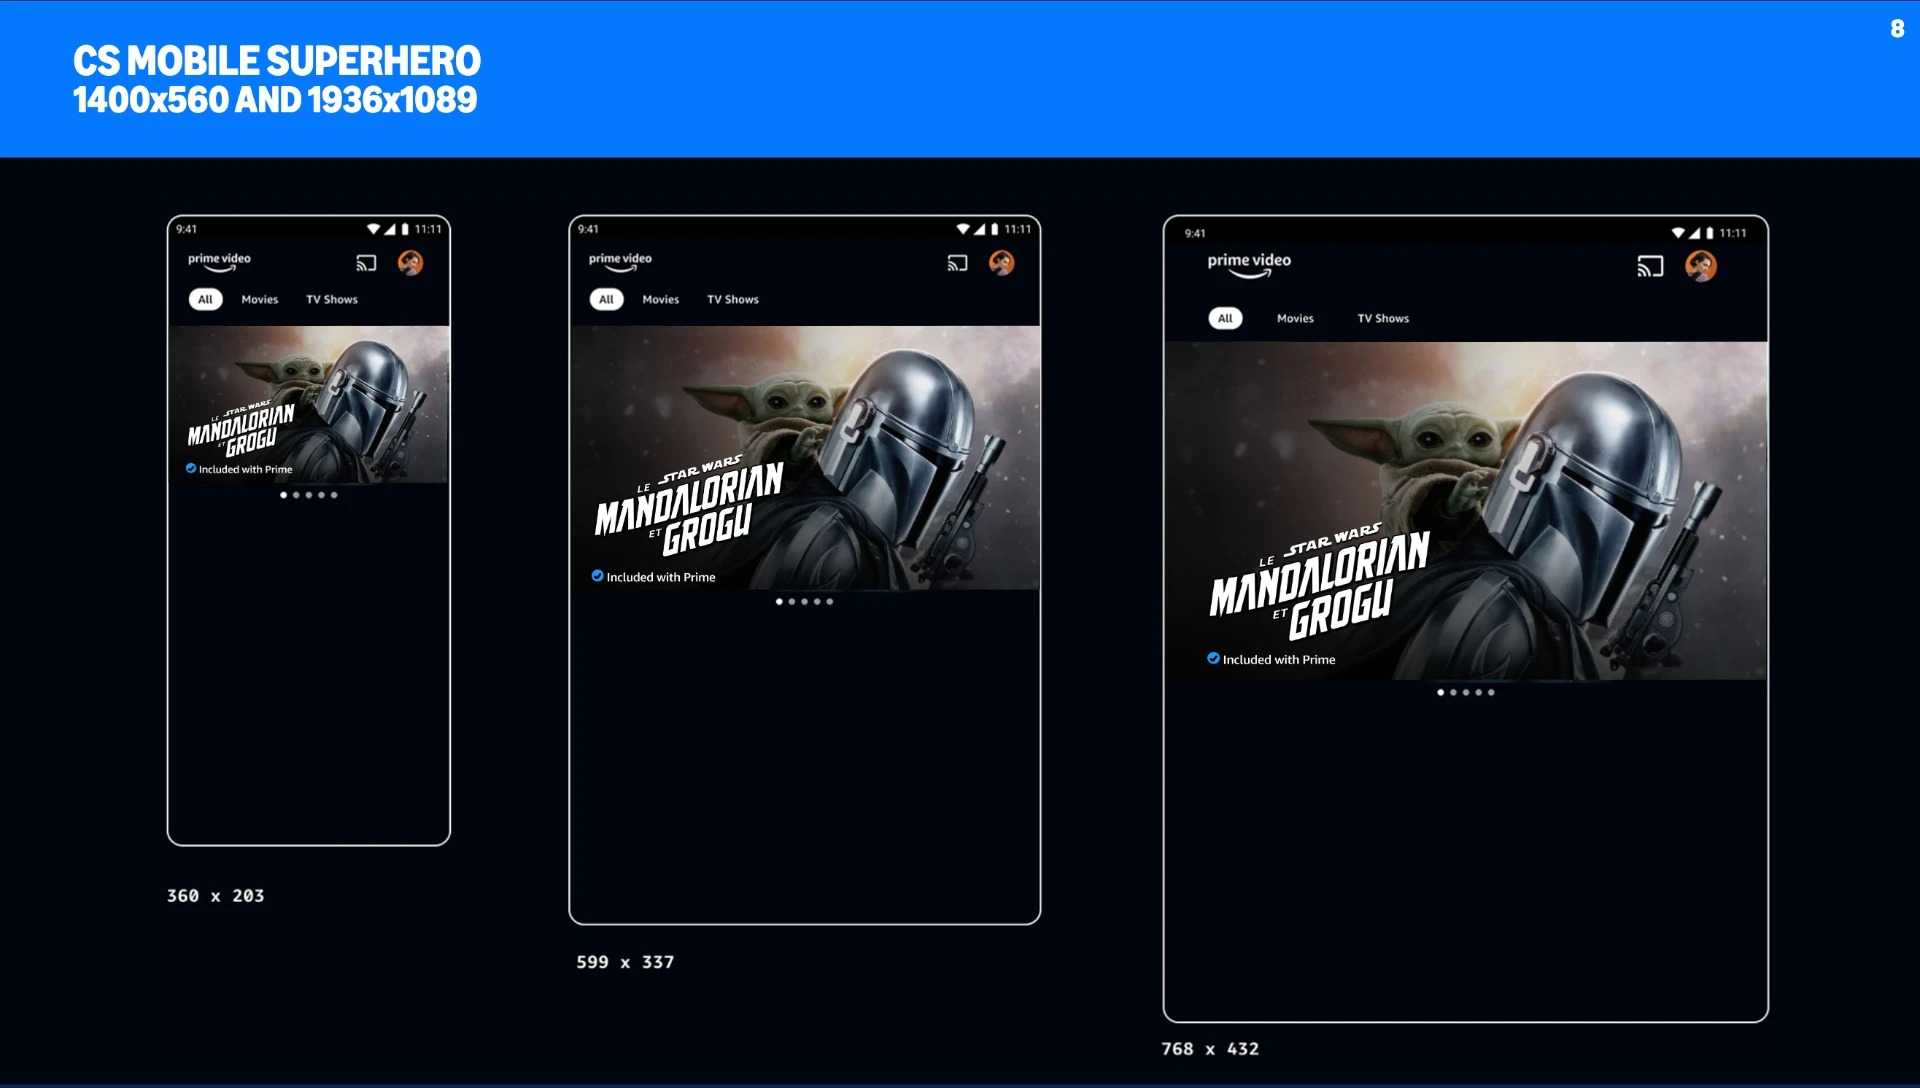
Task: Tap the cast icon in the 599 x 337 mockup
Action: pyautogui.click(x=957, y=263)
